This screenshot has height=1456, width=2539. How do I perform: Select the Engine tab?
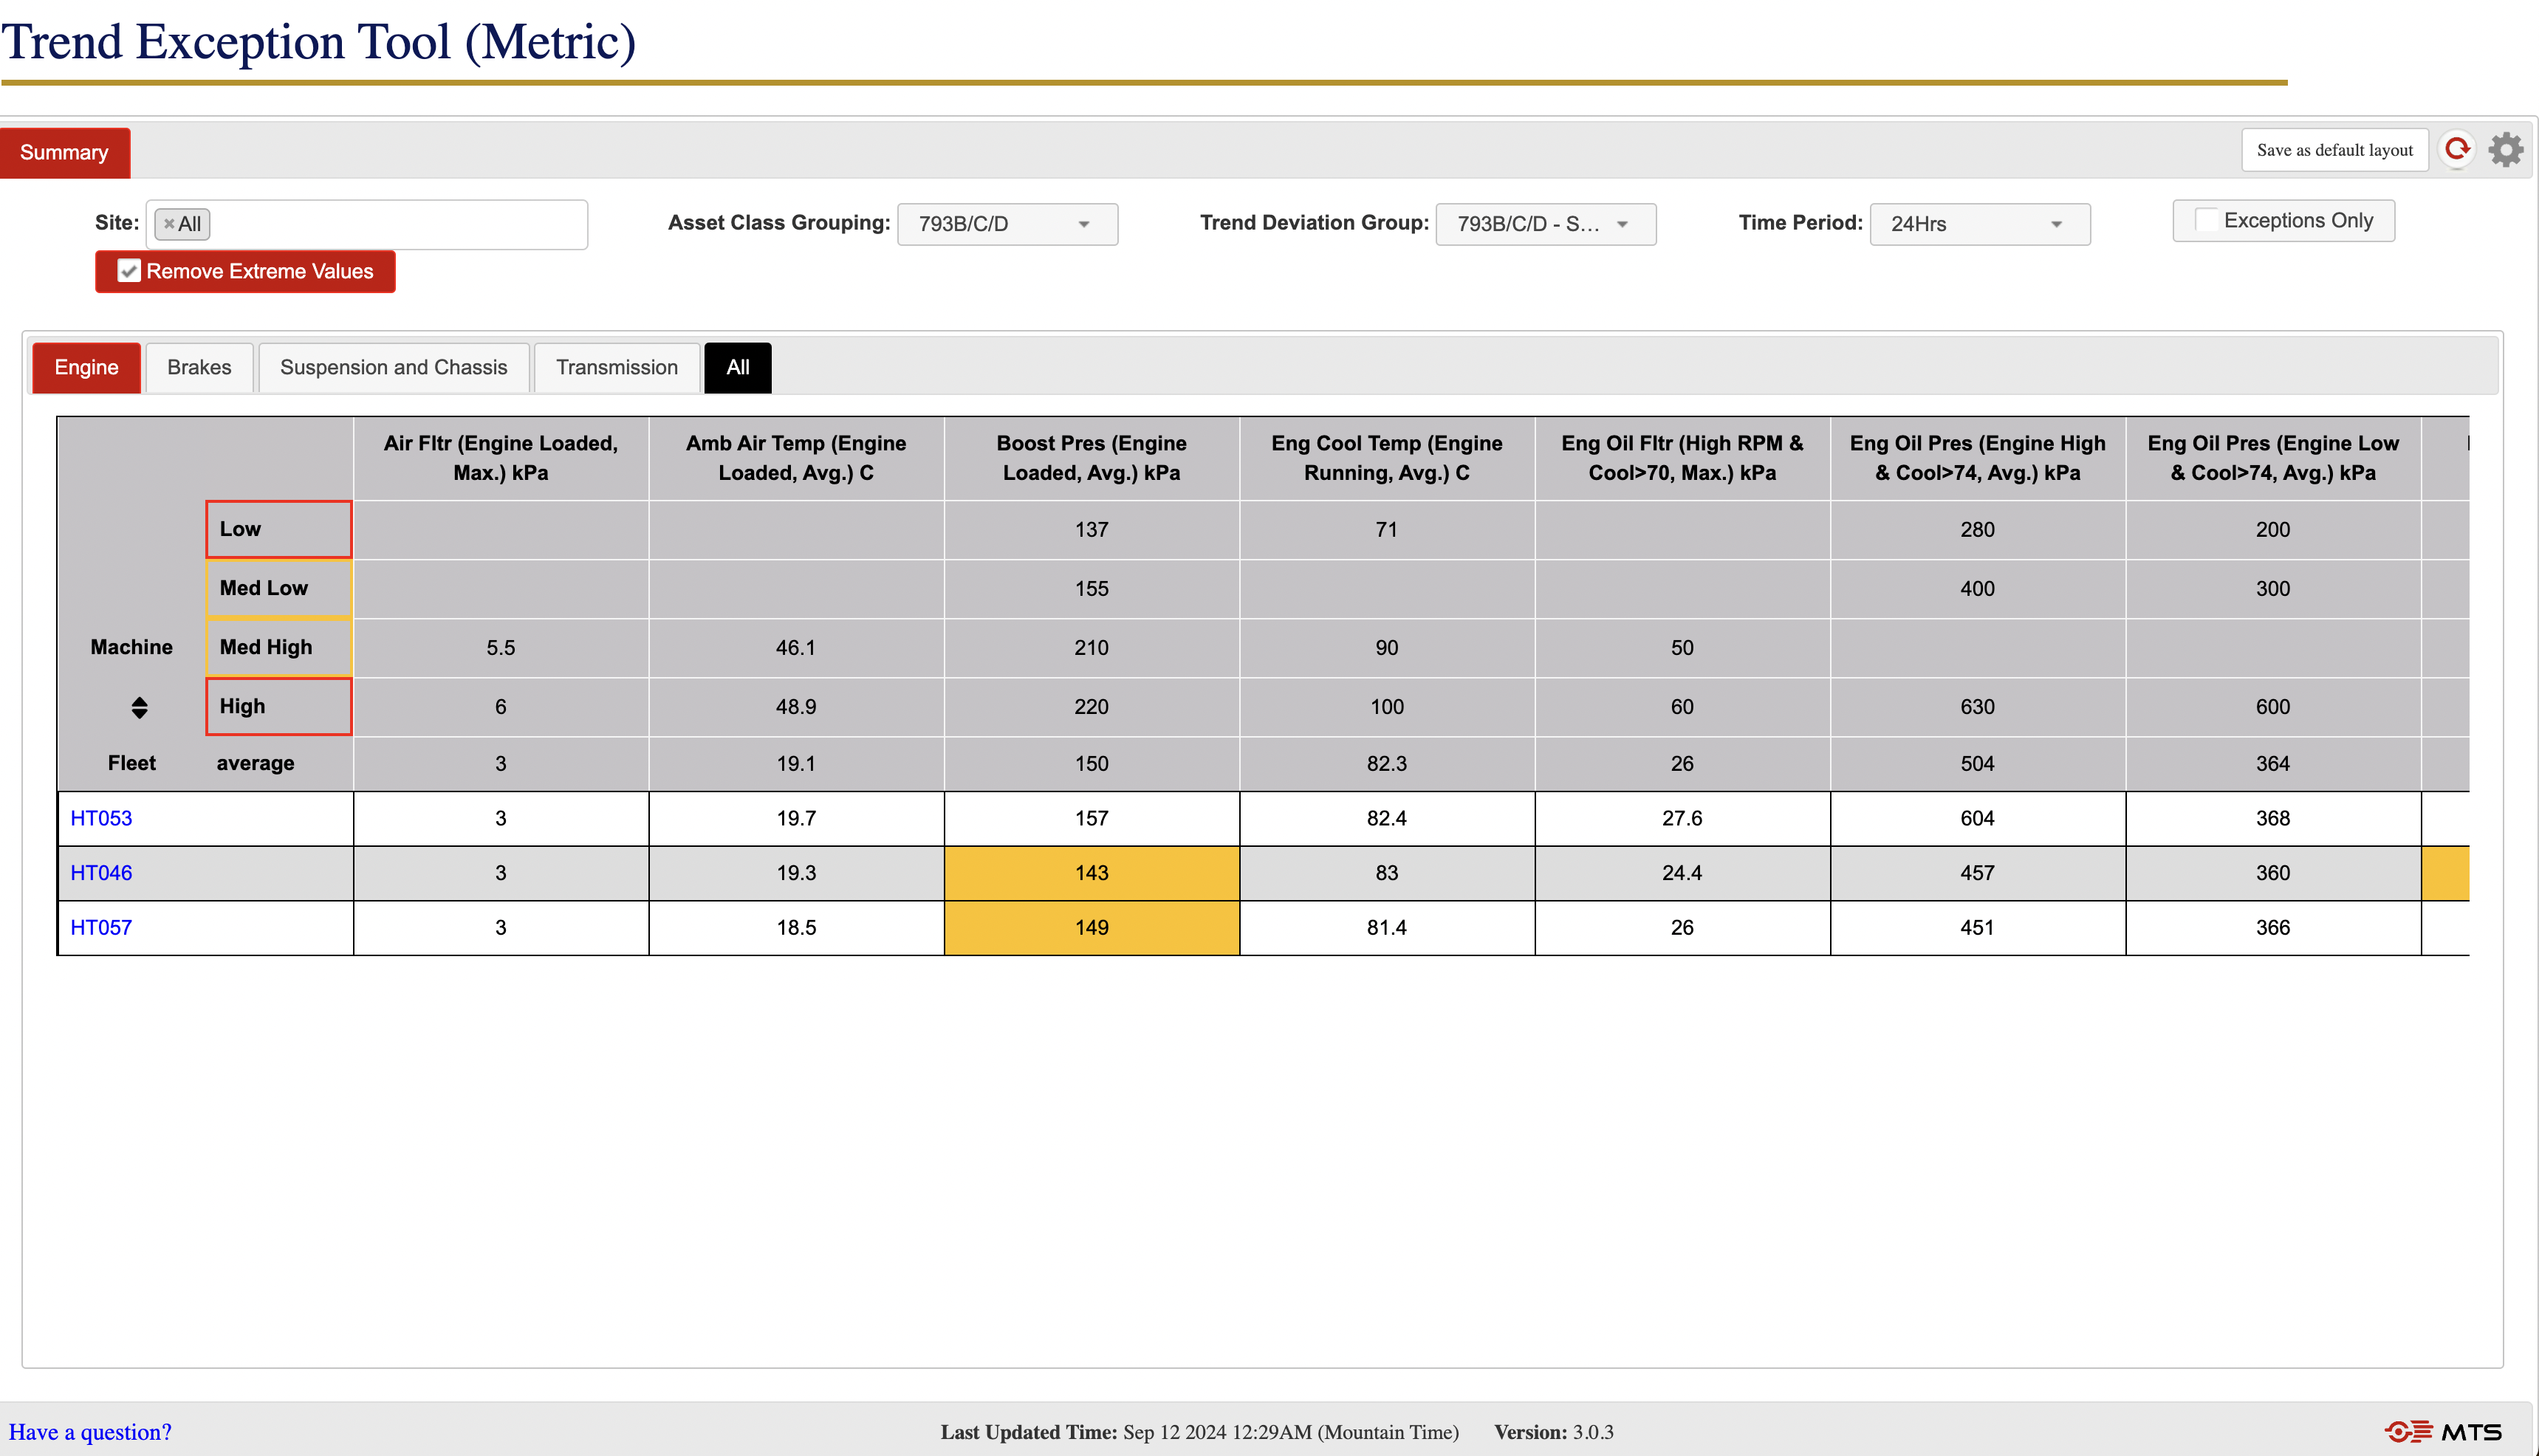click(x=86, y=366)
